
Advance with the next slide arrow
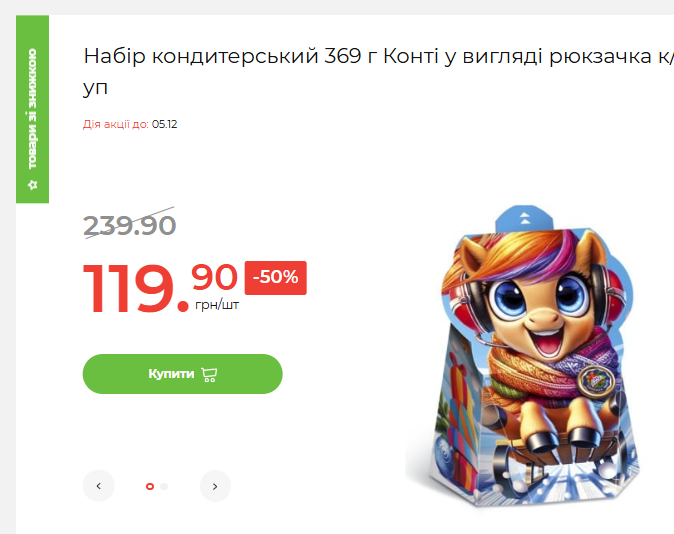215,486
